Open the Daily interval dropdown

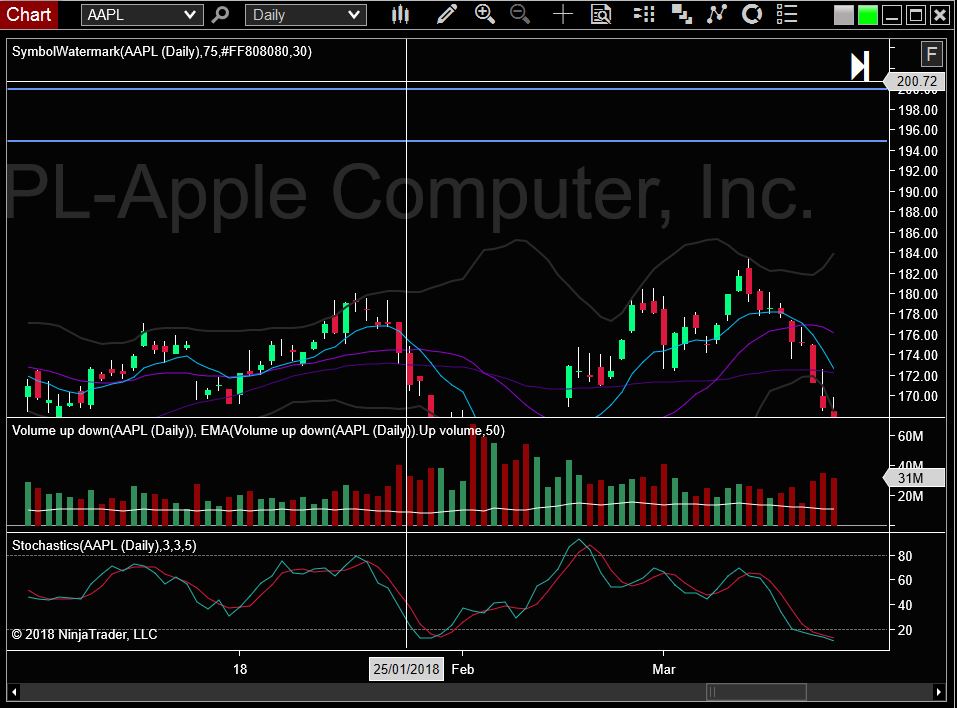point(306,15)
